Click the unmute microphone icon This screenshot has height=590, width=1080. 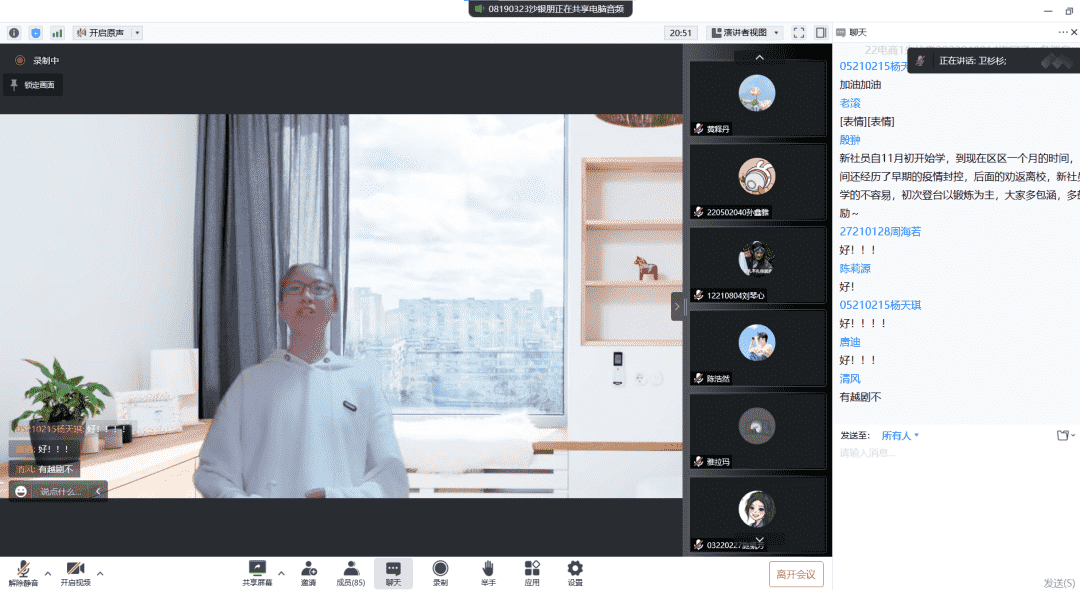[22, 569]
